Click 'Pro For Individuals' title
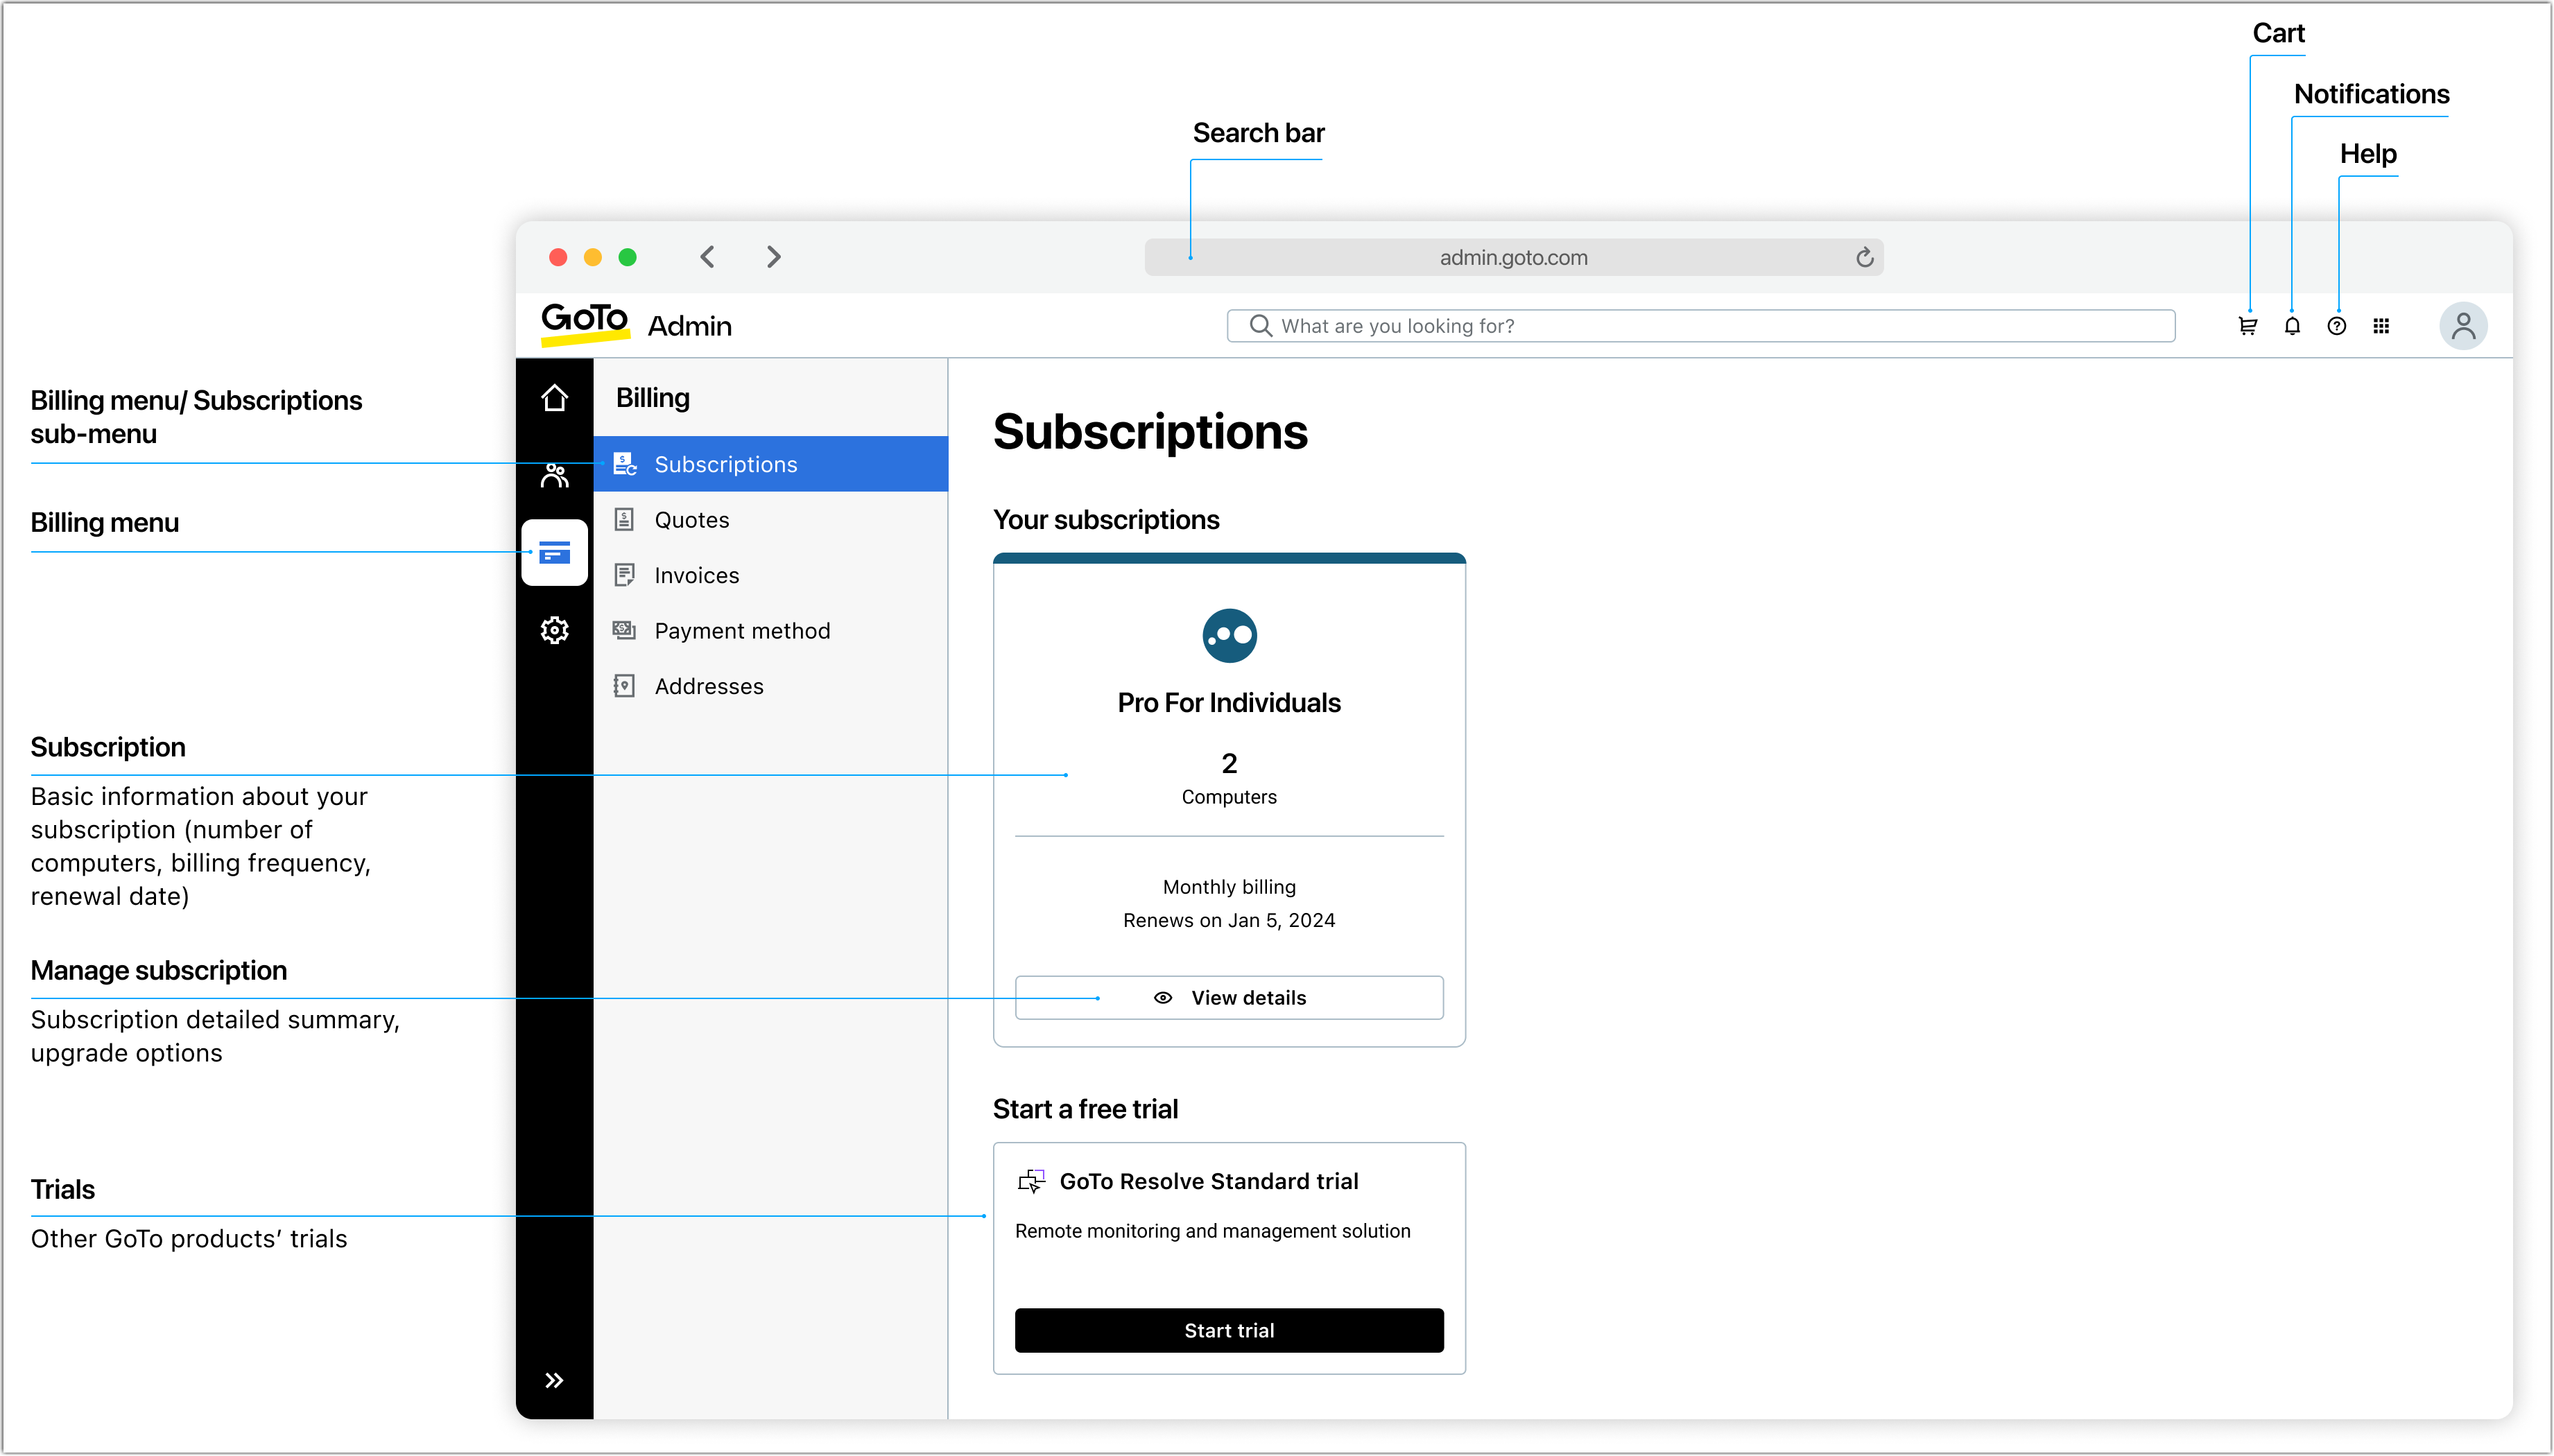Viewport: 2554px width, 1456px height. [1229, 703]
